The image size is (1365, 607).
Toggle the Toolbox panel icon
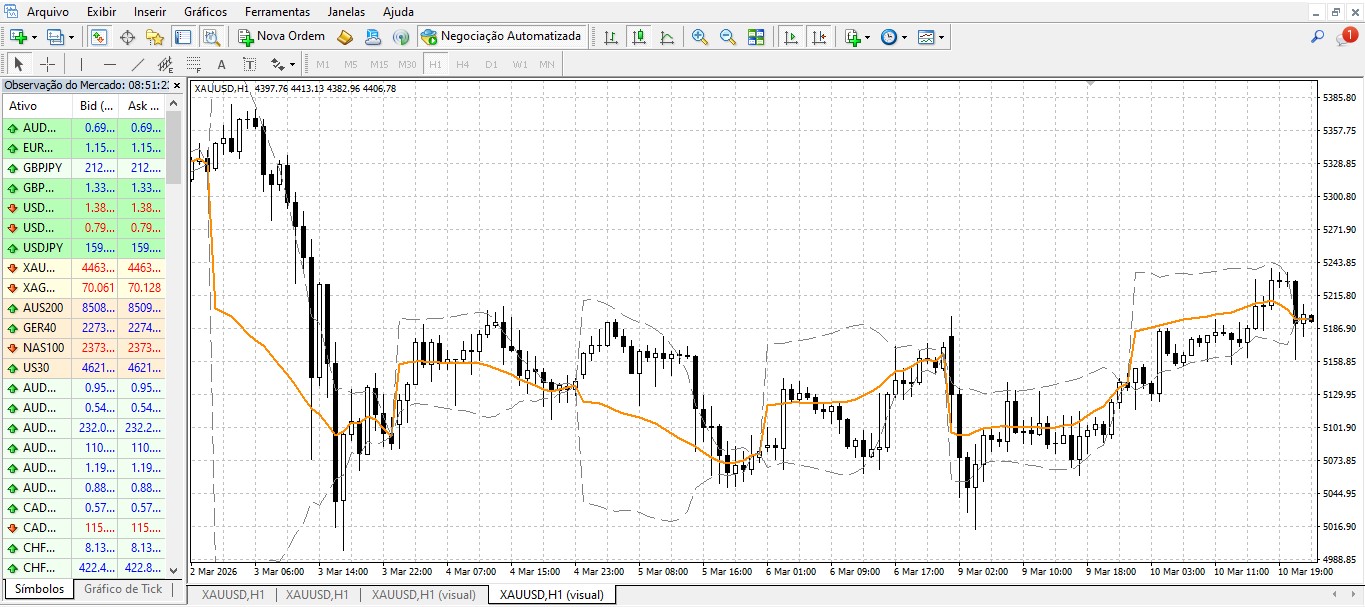tap(183, 37)
